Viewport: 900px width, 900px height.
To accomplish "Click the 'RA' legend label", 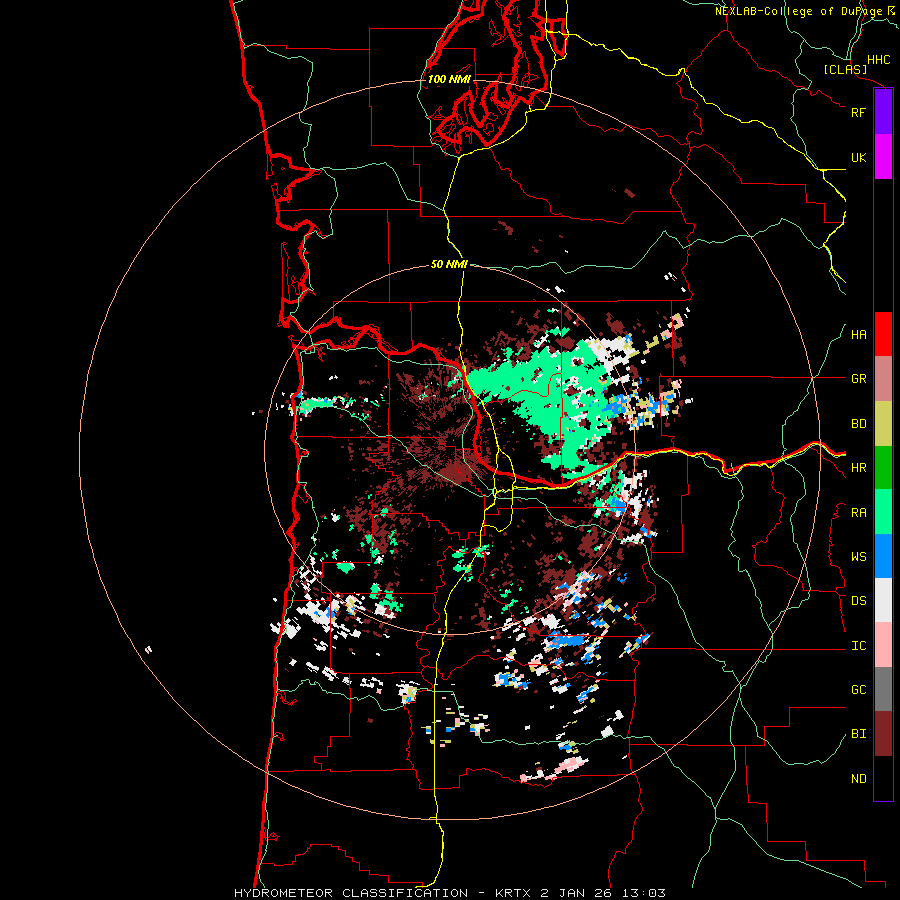I will pyautogui.click(x=858, y=513).
